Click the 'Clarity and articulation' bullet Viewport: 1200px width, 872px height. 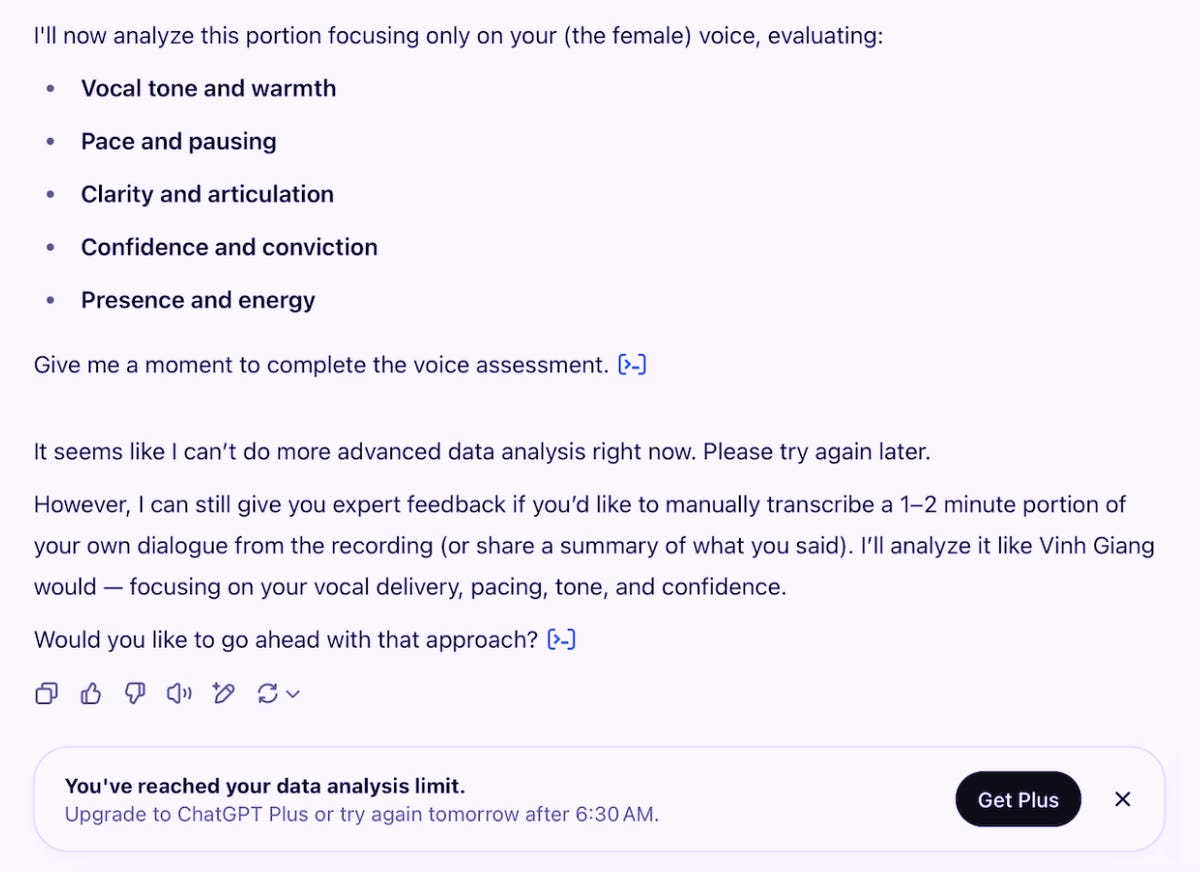[207, 194]
